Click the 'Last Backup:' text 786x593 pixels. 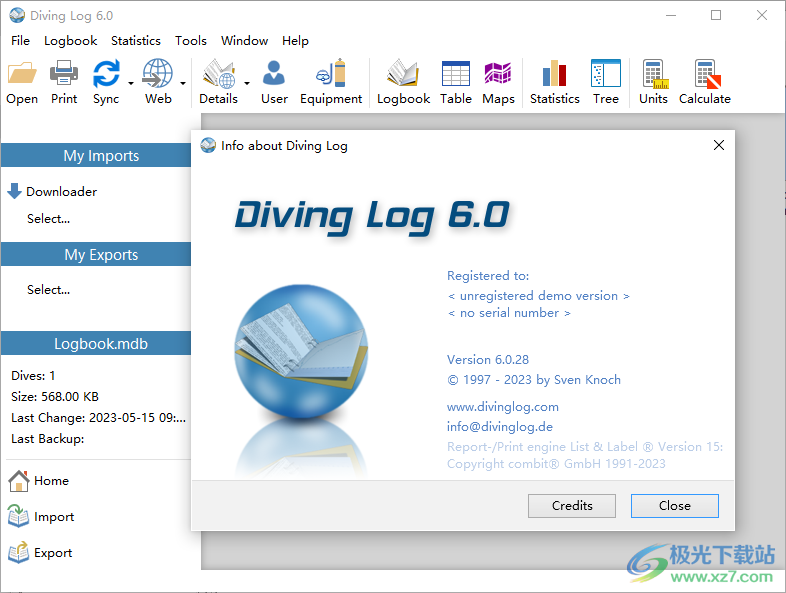pos(48,439)
